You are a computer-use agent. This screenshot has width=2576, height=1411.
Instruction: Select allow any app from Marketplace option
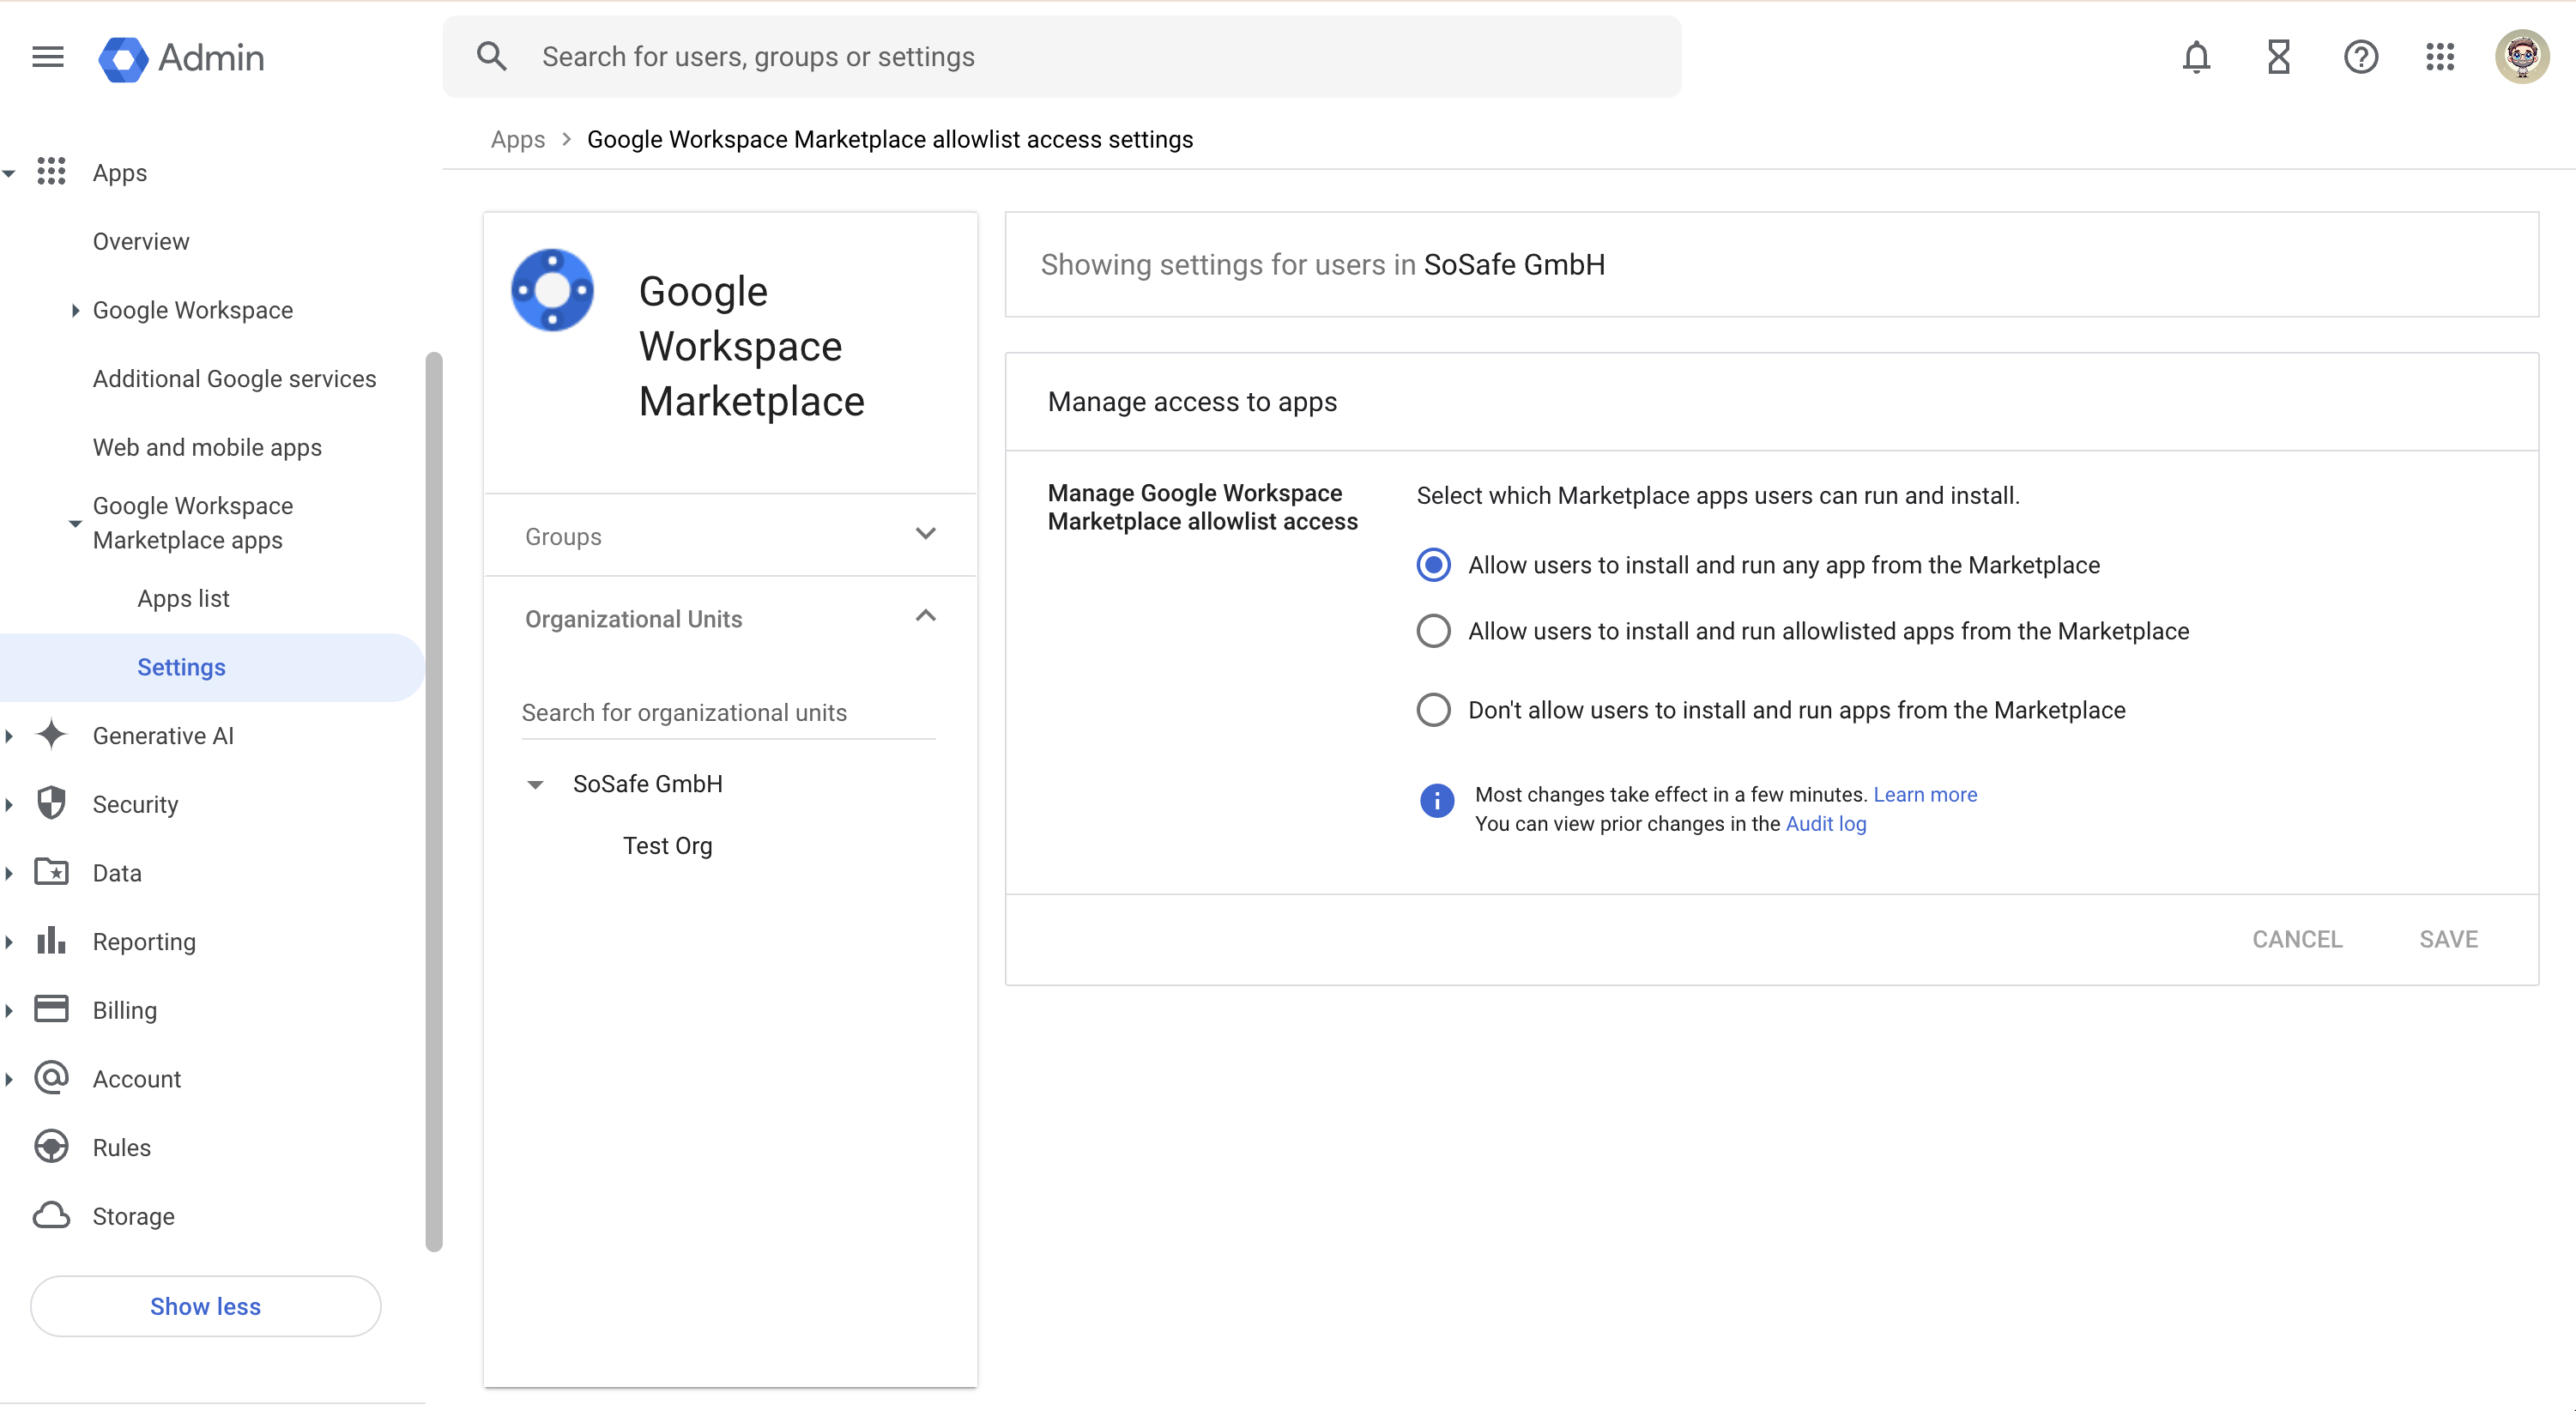click(x=1433, y=565)
